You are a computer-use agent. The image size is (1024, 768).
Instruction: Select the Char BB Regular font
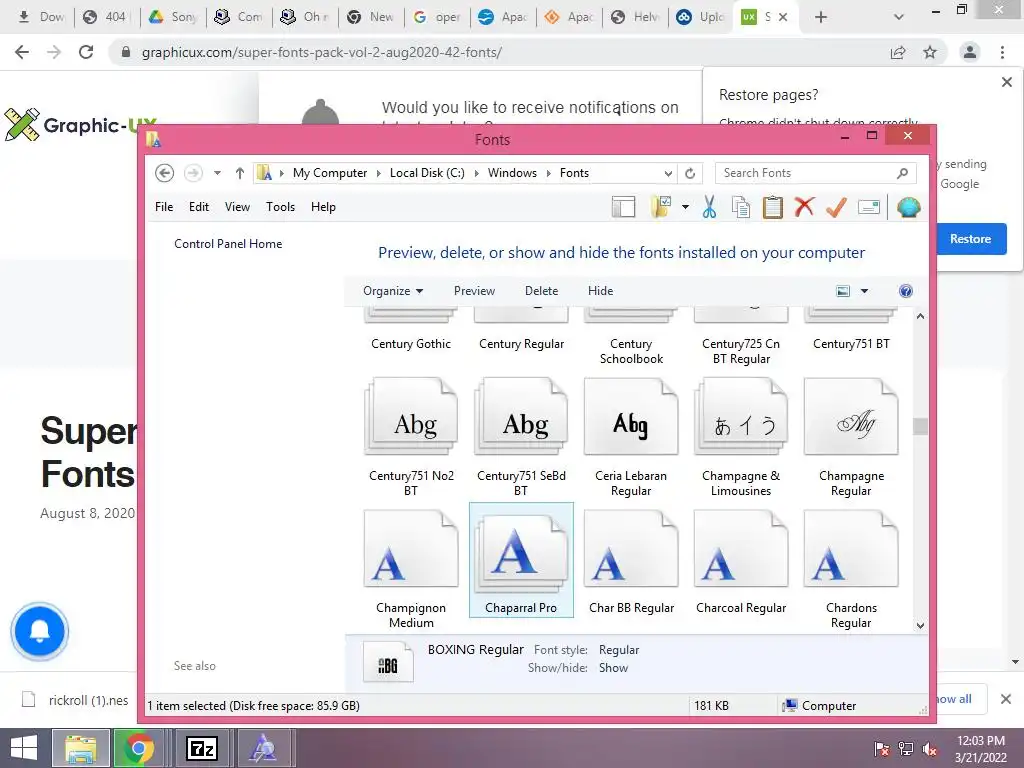click(x=631, y=562)
